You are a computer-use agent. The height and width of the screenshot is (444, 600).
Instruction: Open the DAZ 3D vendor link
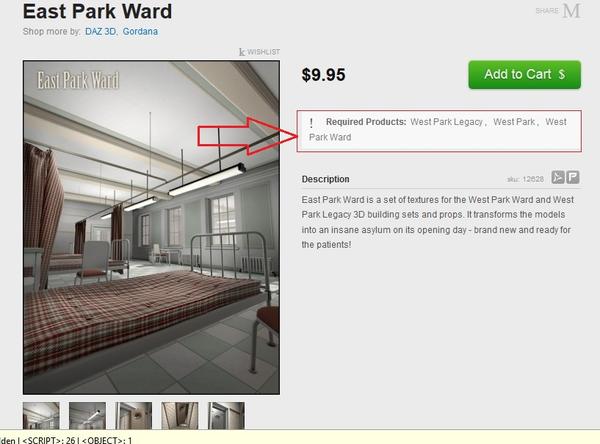(101, 31)
